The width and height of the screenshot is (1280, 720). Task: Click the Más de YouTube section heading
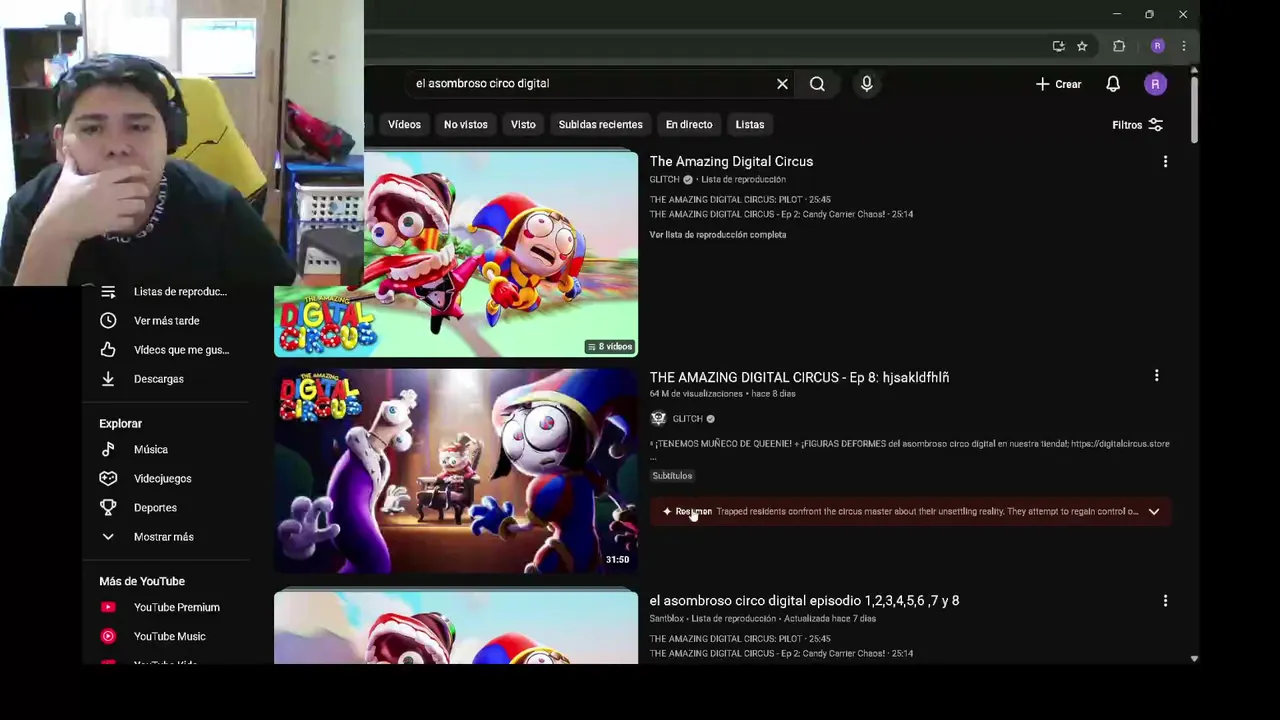coord(142,581)
